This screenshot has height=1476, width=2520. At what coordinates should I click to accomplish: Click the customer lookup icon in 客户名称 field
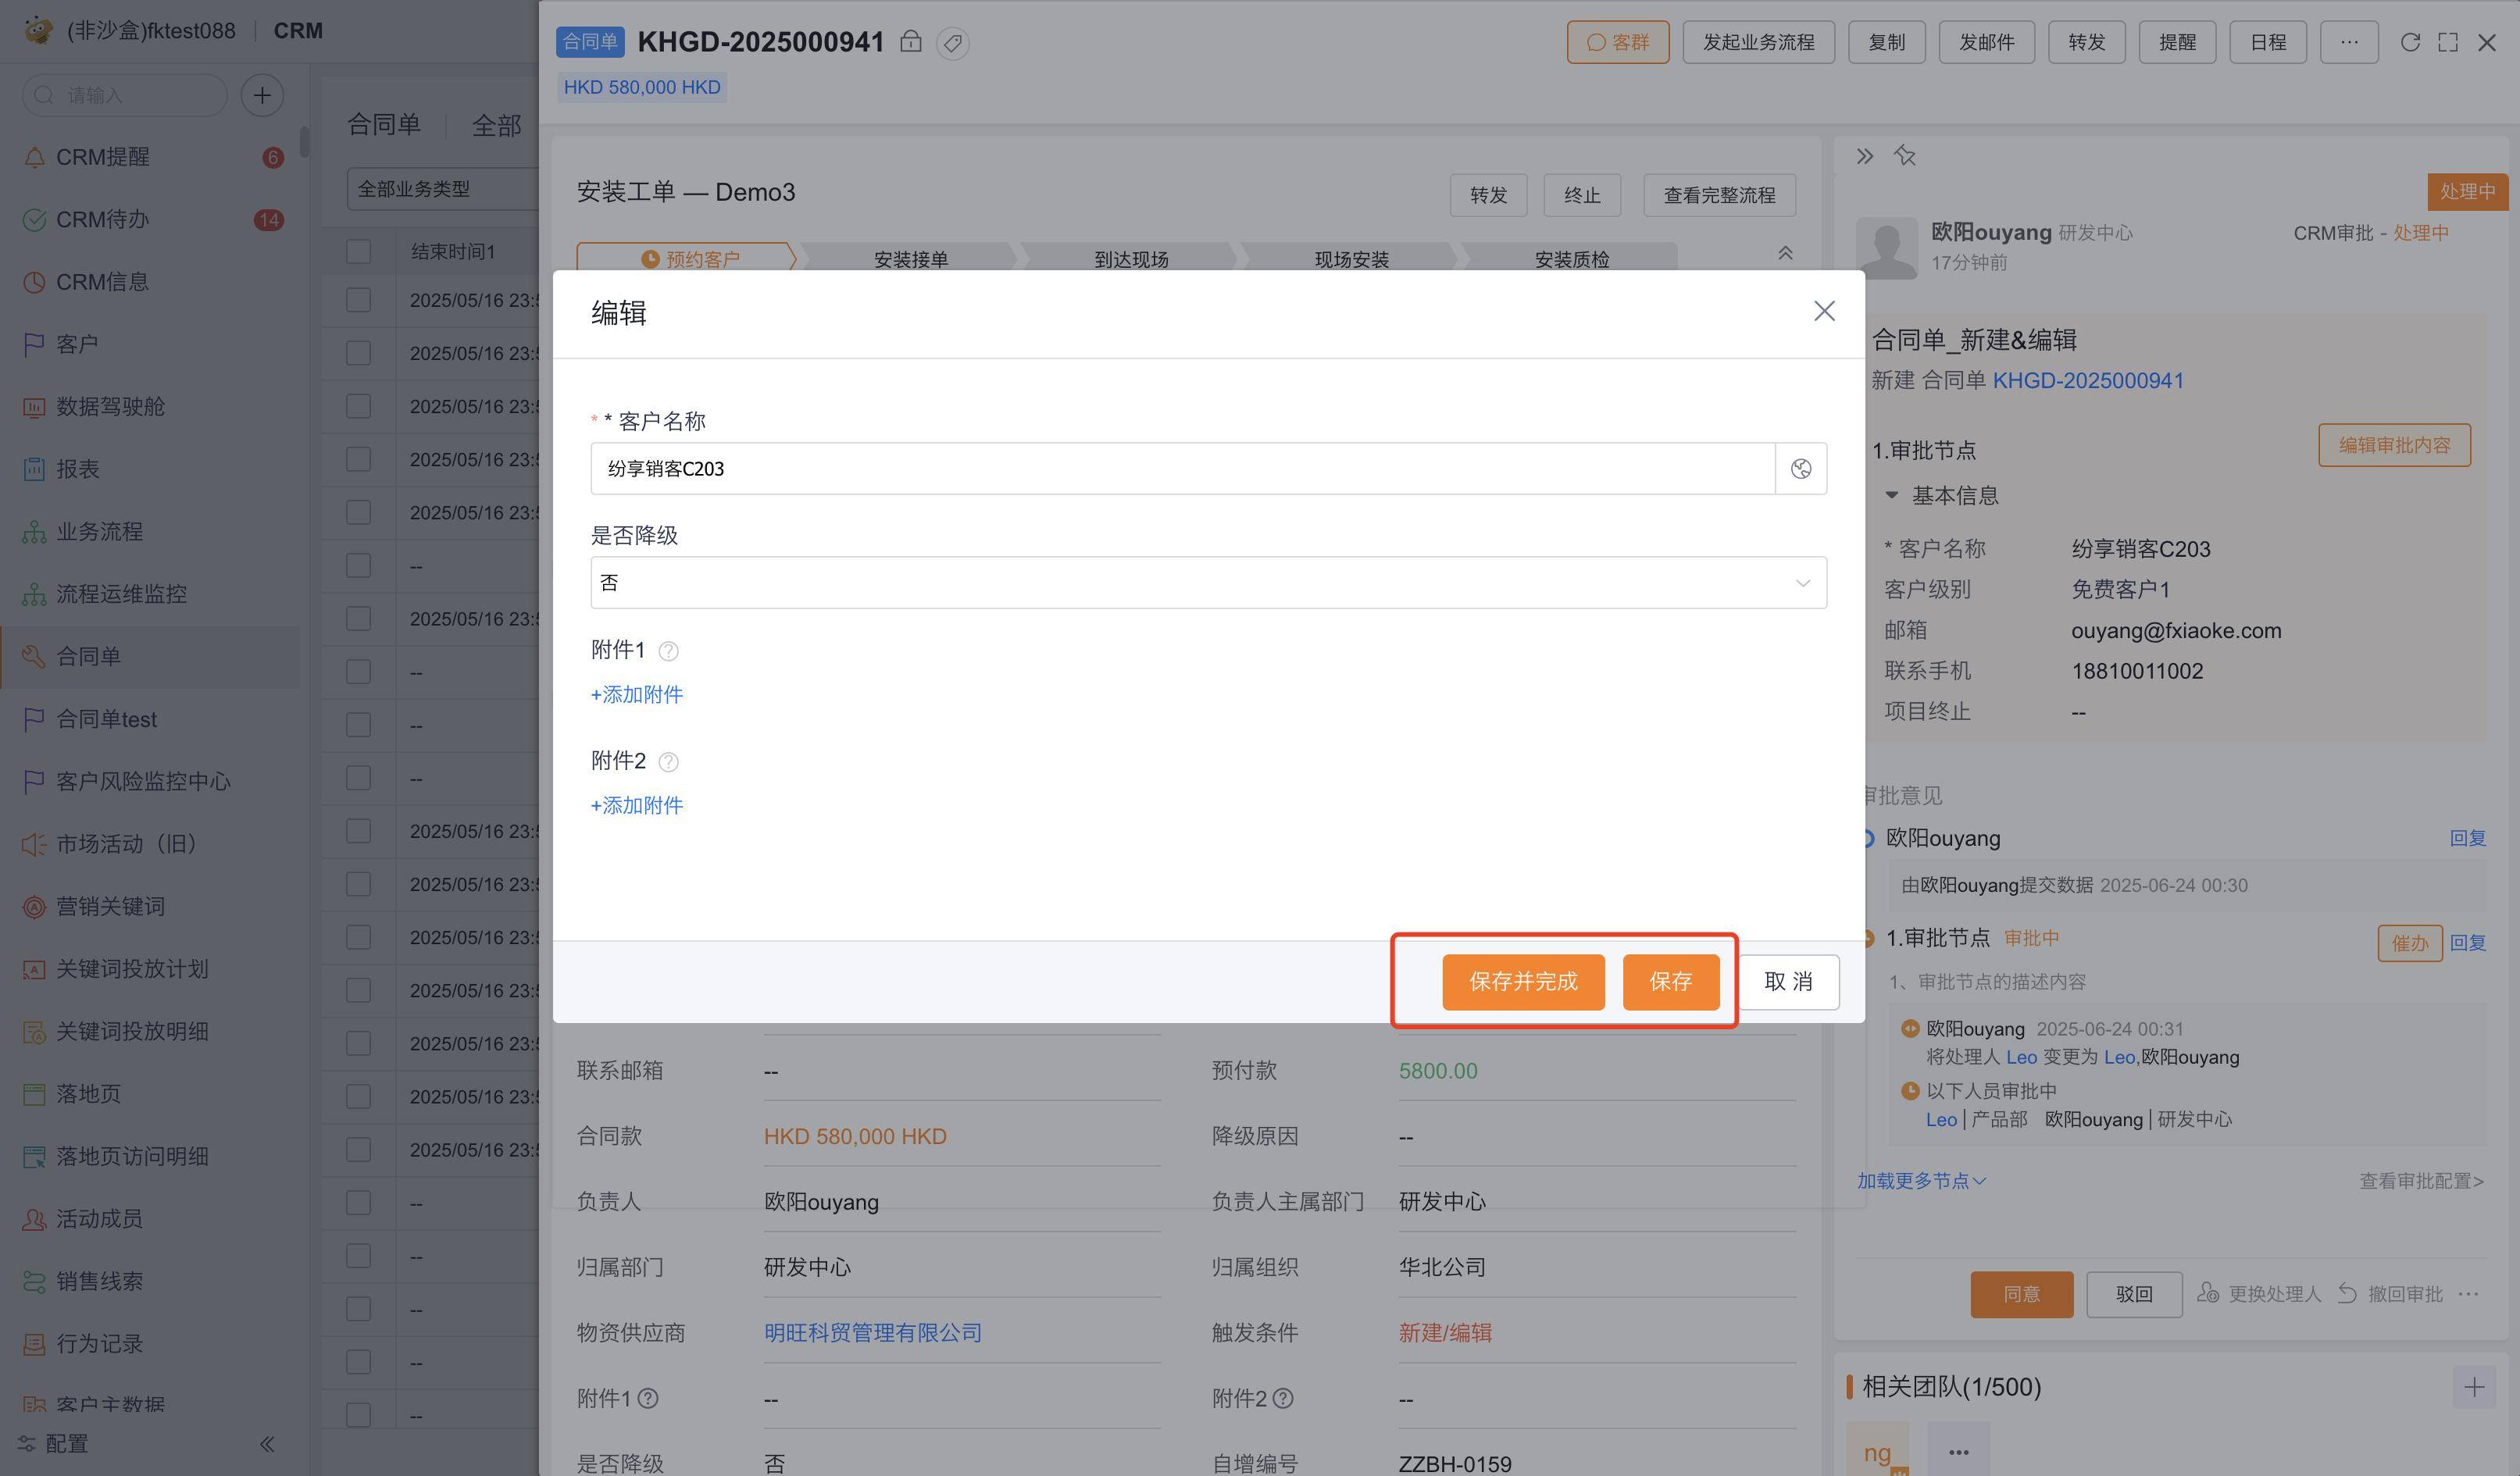(x=1800, y=469)
